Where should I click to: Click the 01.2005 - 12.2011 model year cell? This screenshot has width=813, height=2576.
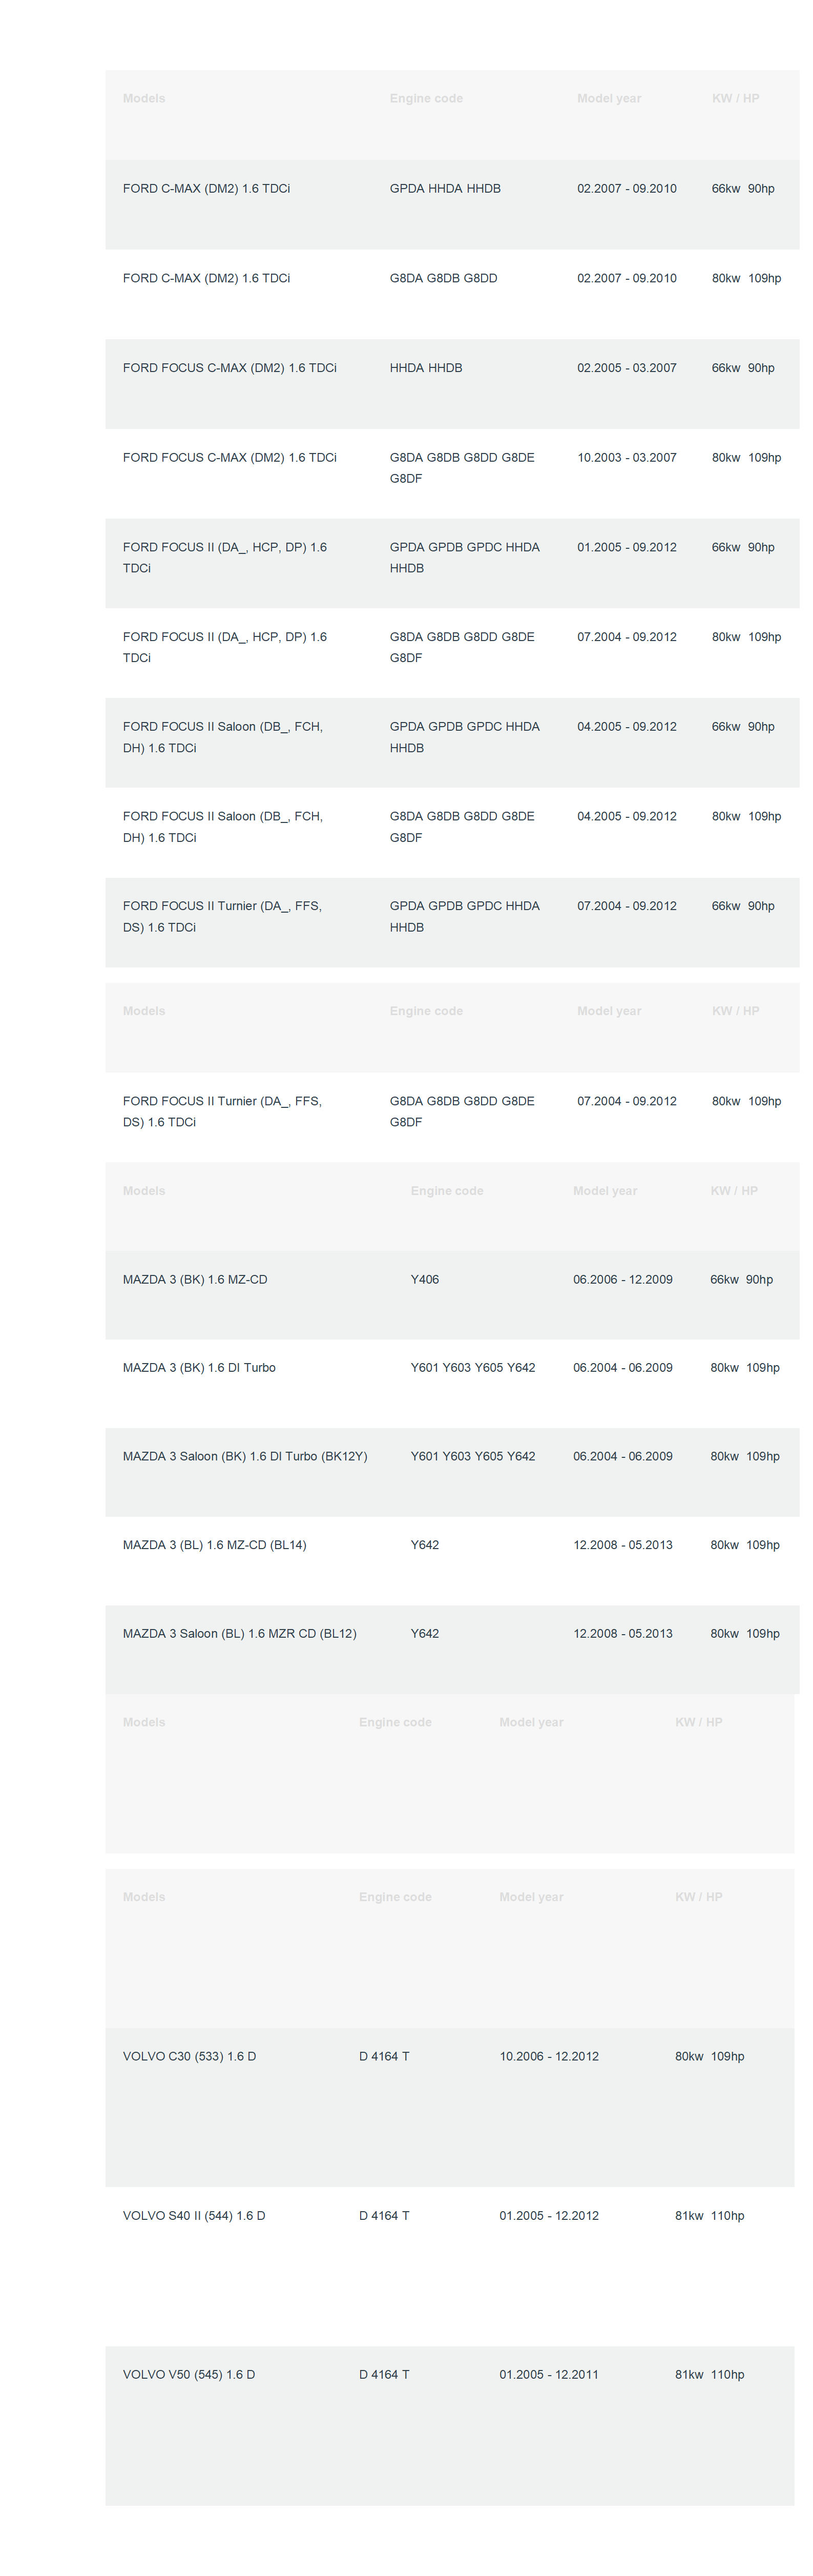[x=549, y=2374]
